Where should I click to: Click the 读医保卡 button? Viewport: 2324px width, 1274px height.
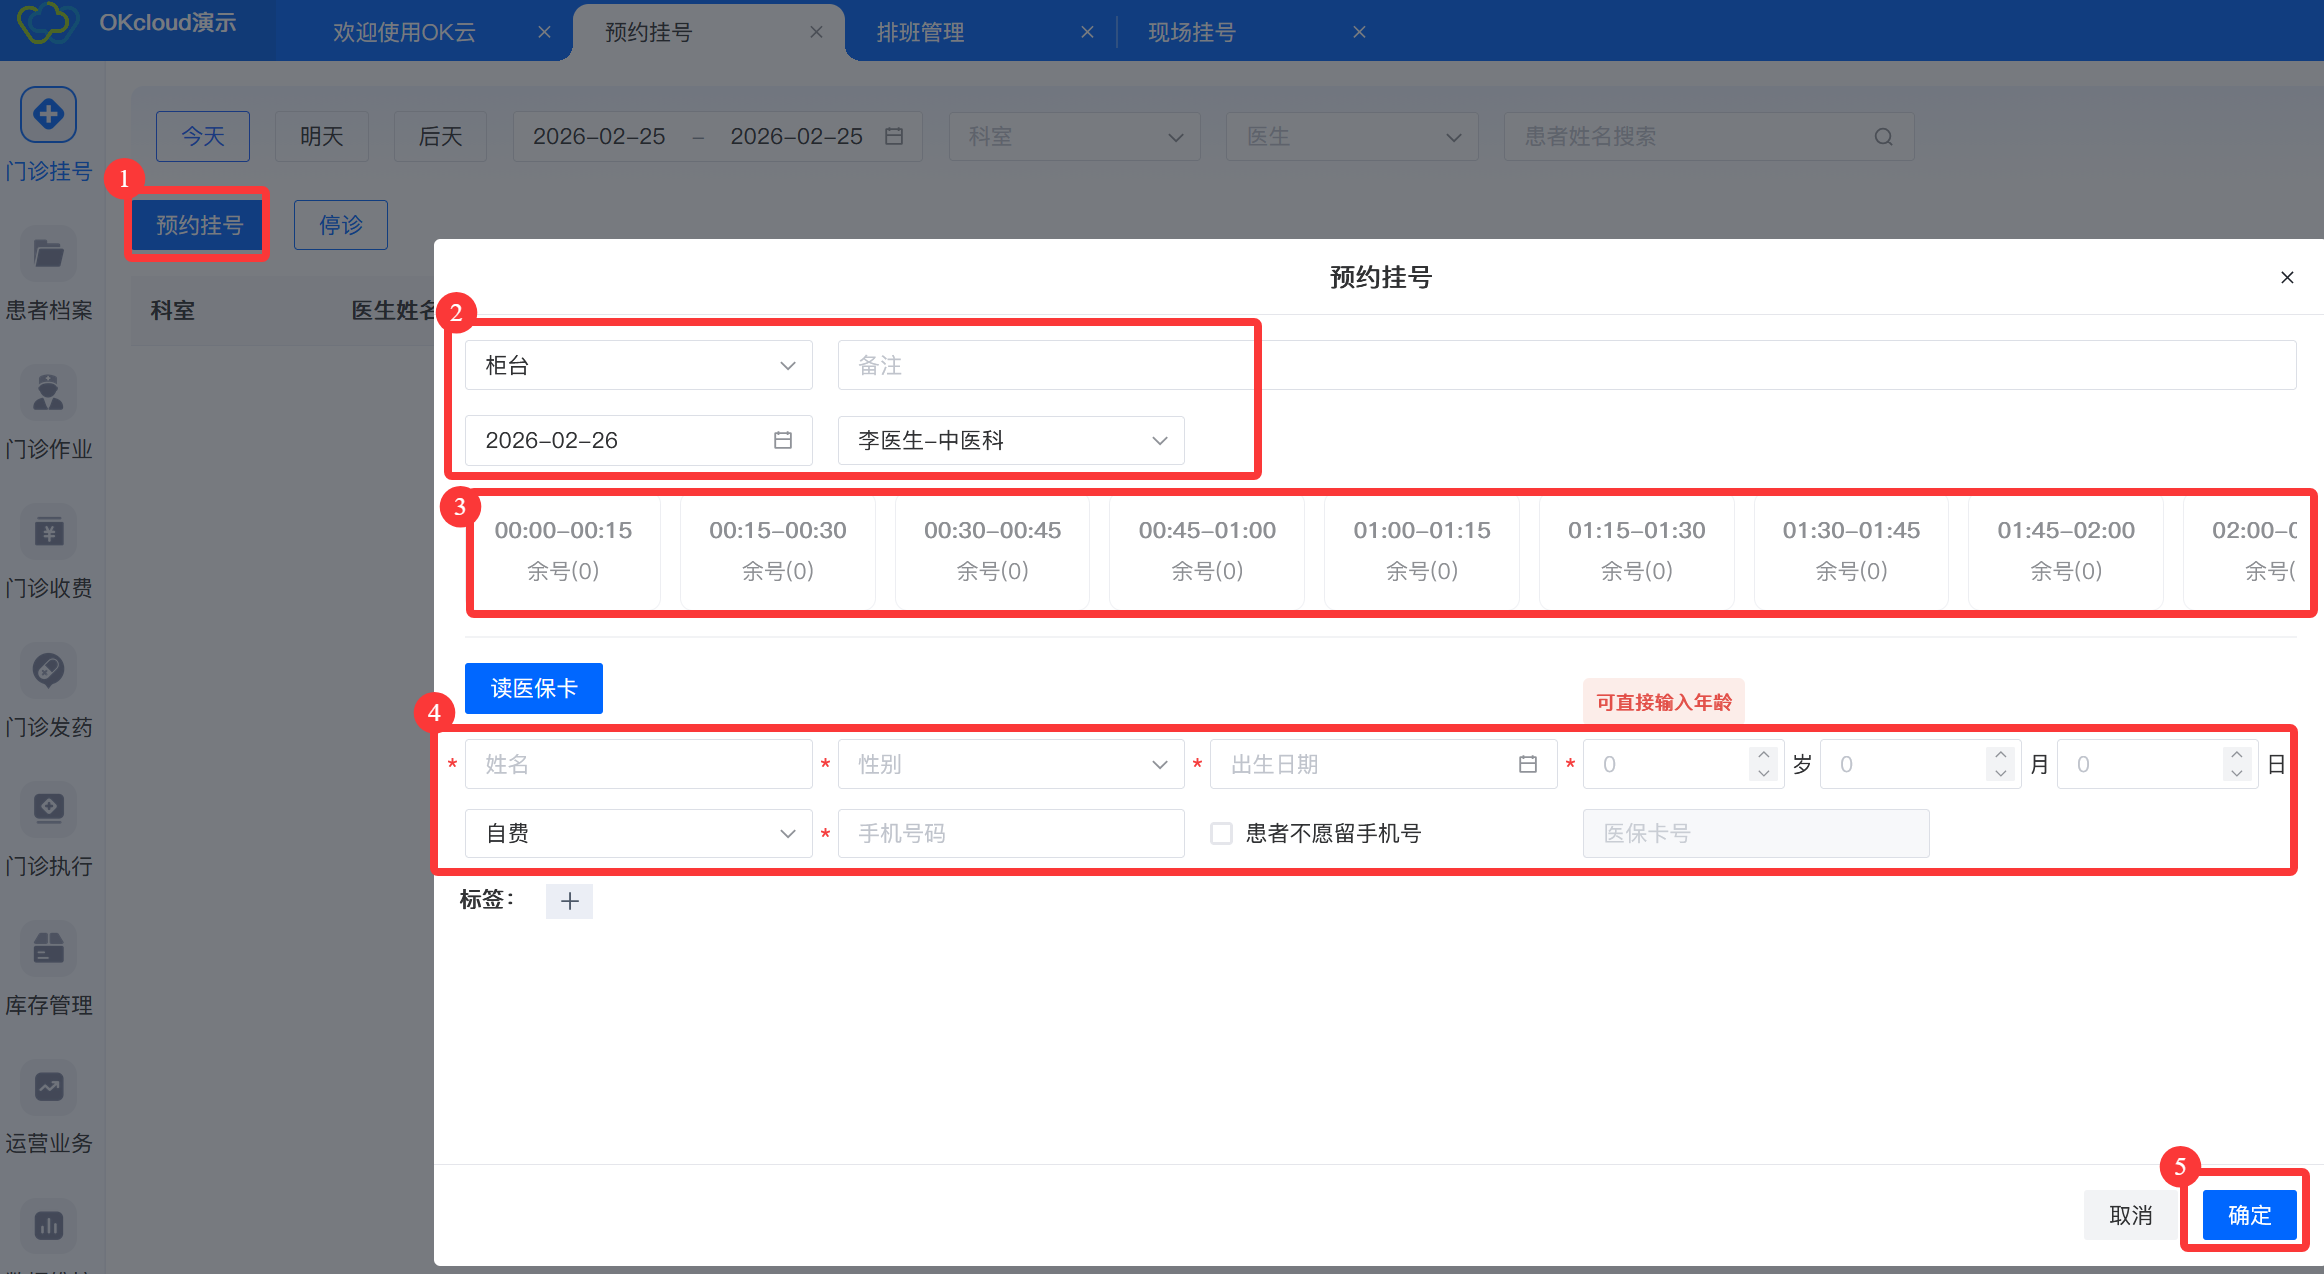(533, 688)
